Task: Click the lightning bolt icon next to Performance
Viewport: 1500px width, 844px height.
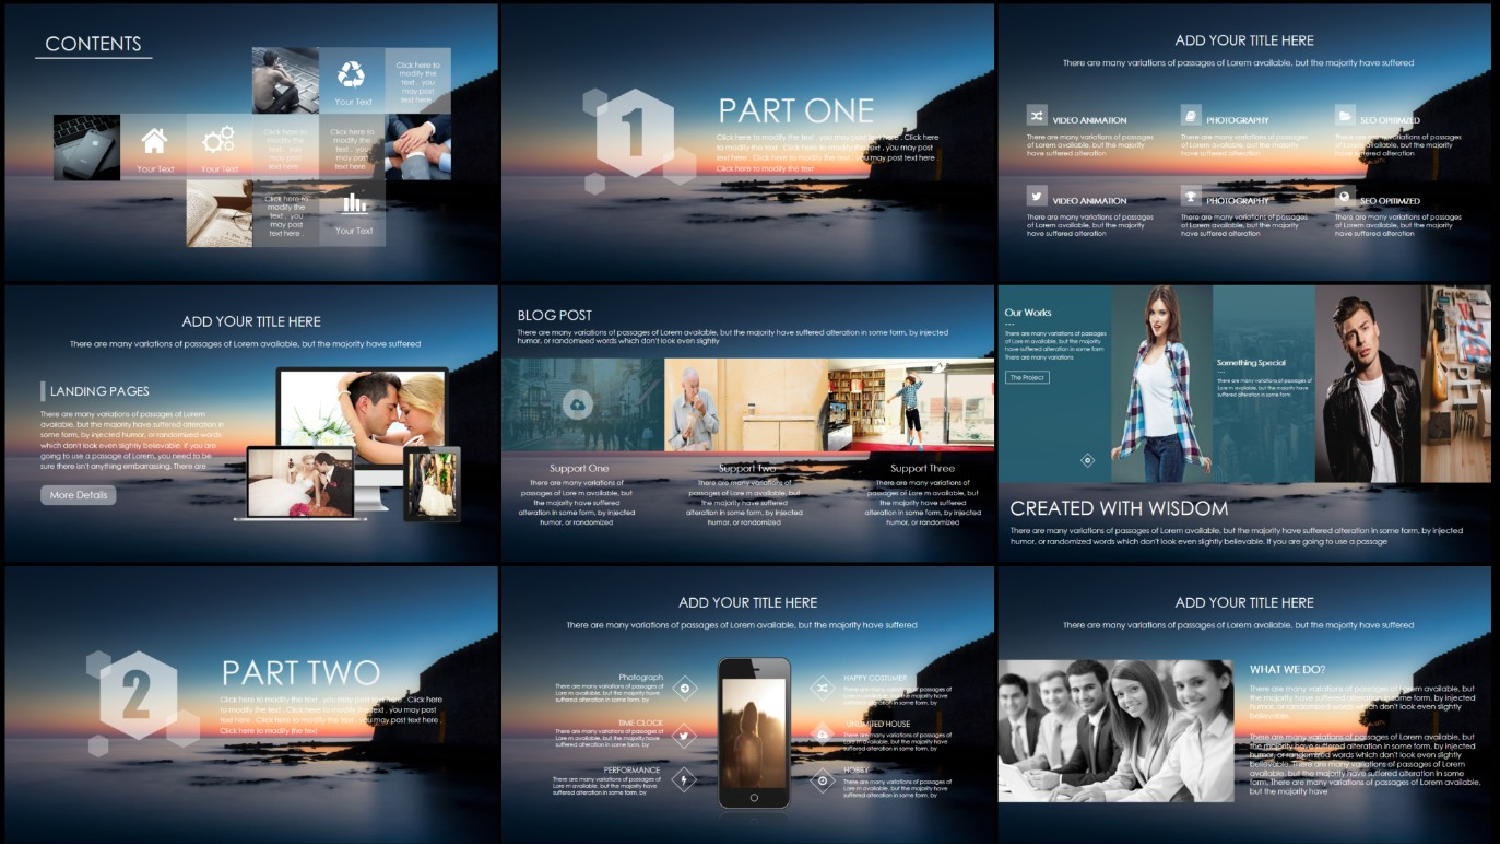Action: tap(685, 780)
